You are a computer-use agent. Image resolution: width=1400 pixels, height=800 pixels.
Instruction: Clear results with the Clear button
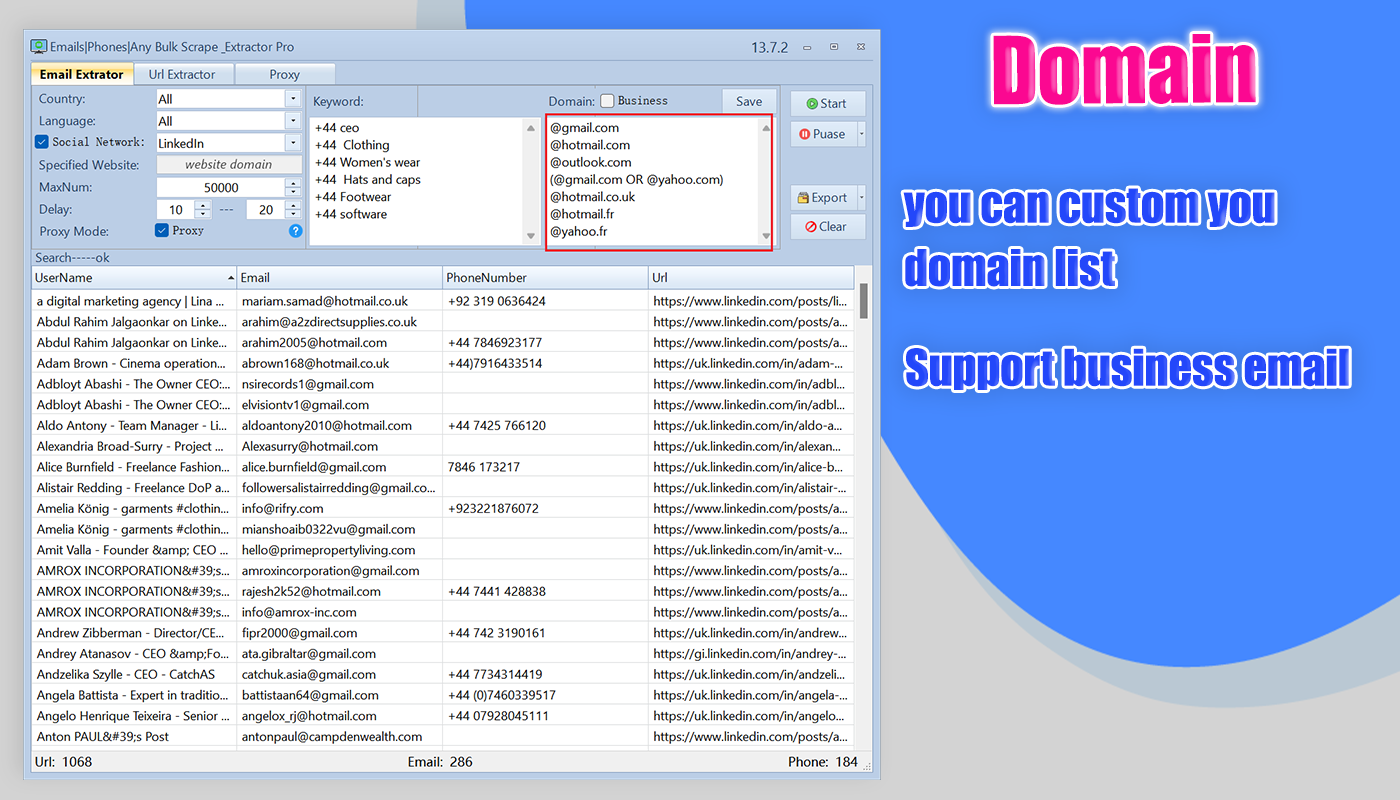[828, 227]
